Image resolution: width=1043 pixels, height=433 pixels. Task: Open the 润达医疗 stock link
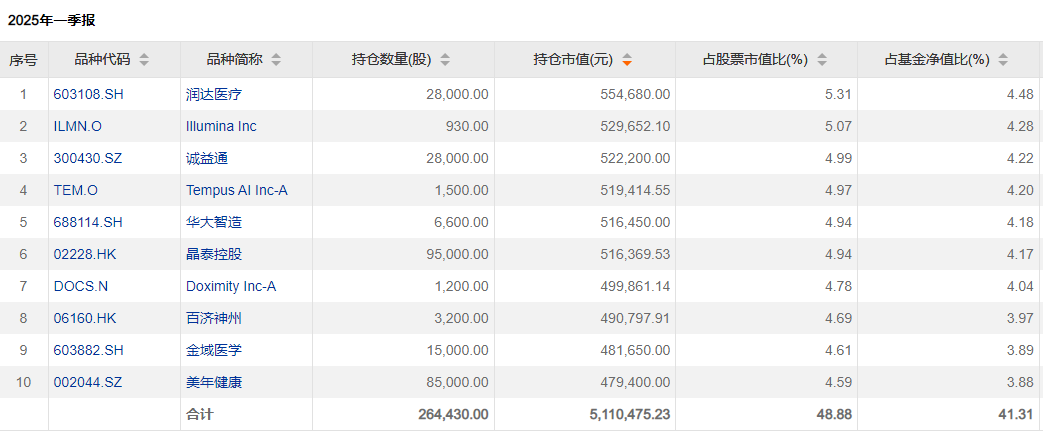pos(214,94)
